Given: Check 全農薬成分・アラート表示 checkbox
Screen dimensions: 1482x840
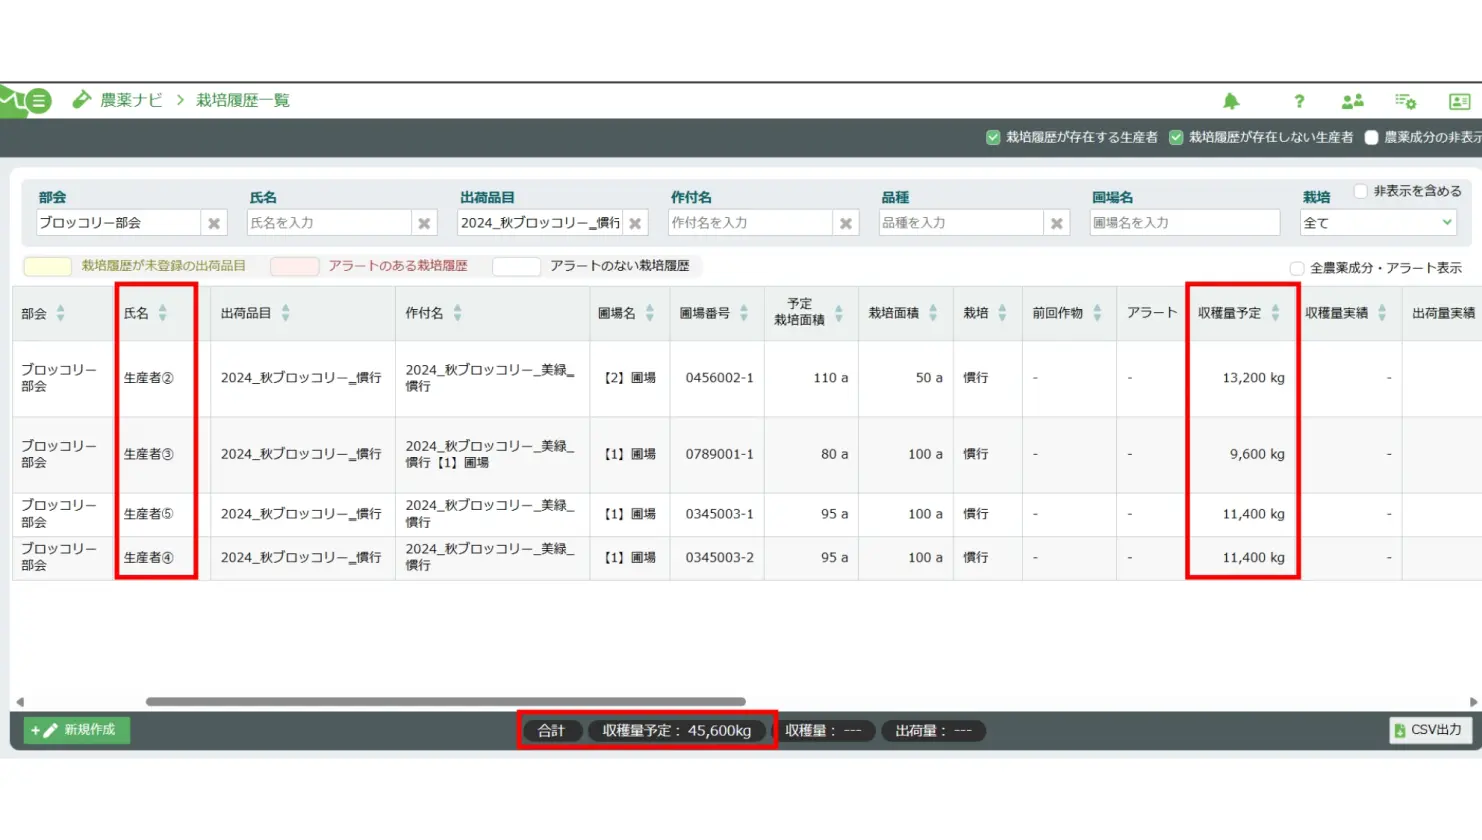Looking at the screenshot, I should tap(1297, 268).
